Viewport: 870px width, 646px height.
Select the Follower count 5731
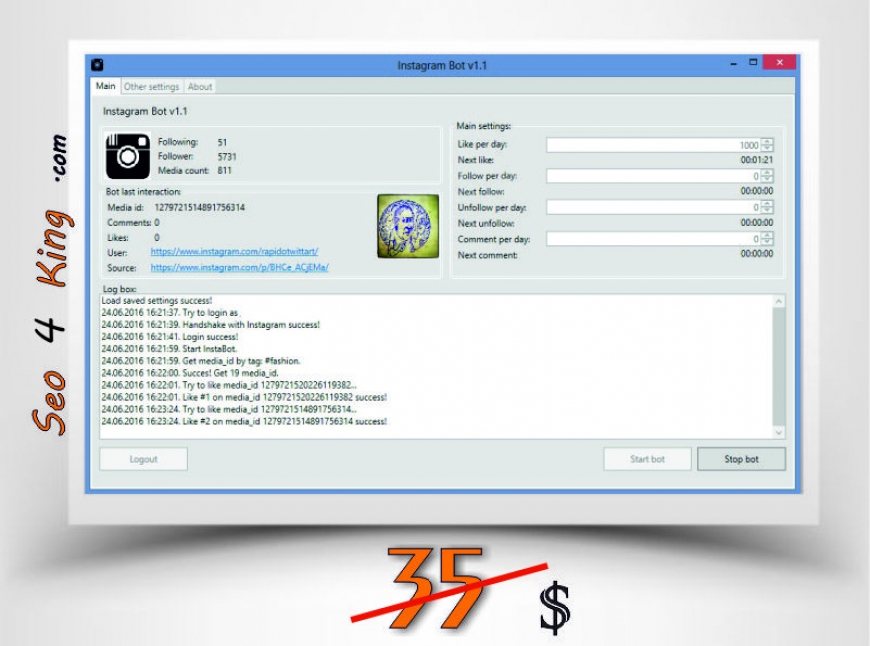coord(227,157)
